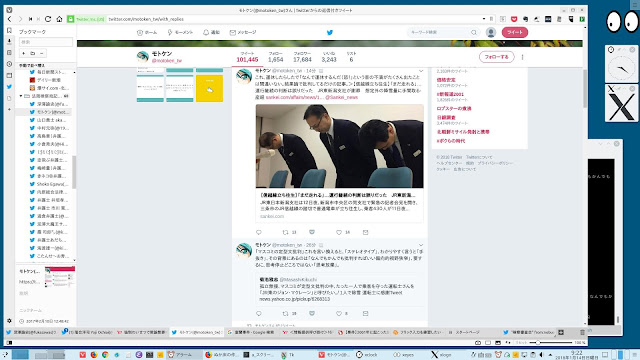Open address bar dropdown arrow
The height and width of the screenshot is (360, 640).
pos(484,19)
